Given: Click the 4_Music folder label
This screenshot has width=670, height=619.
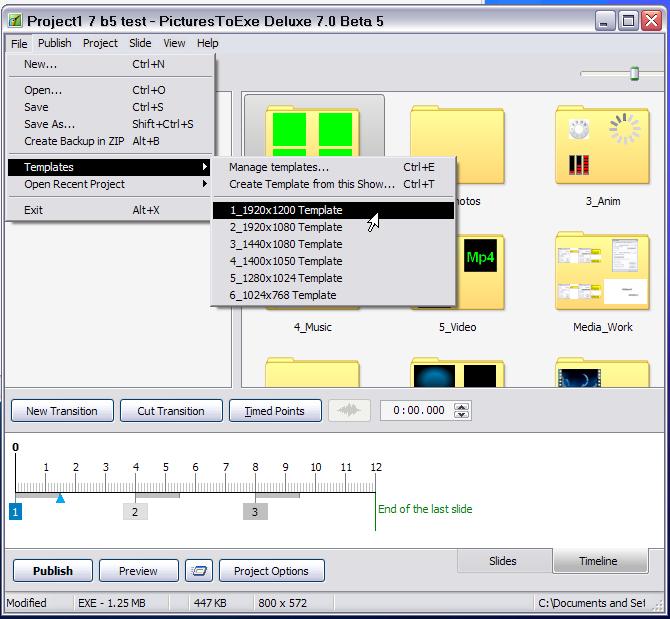Looking at the screenshot, I should (313, 327).
